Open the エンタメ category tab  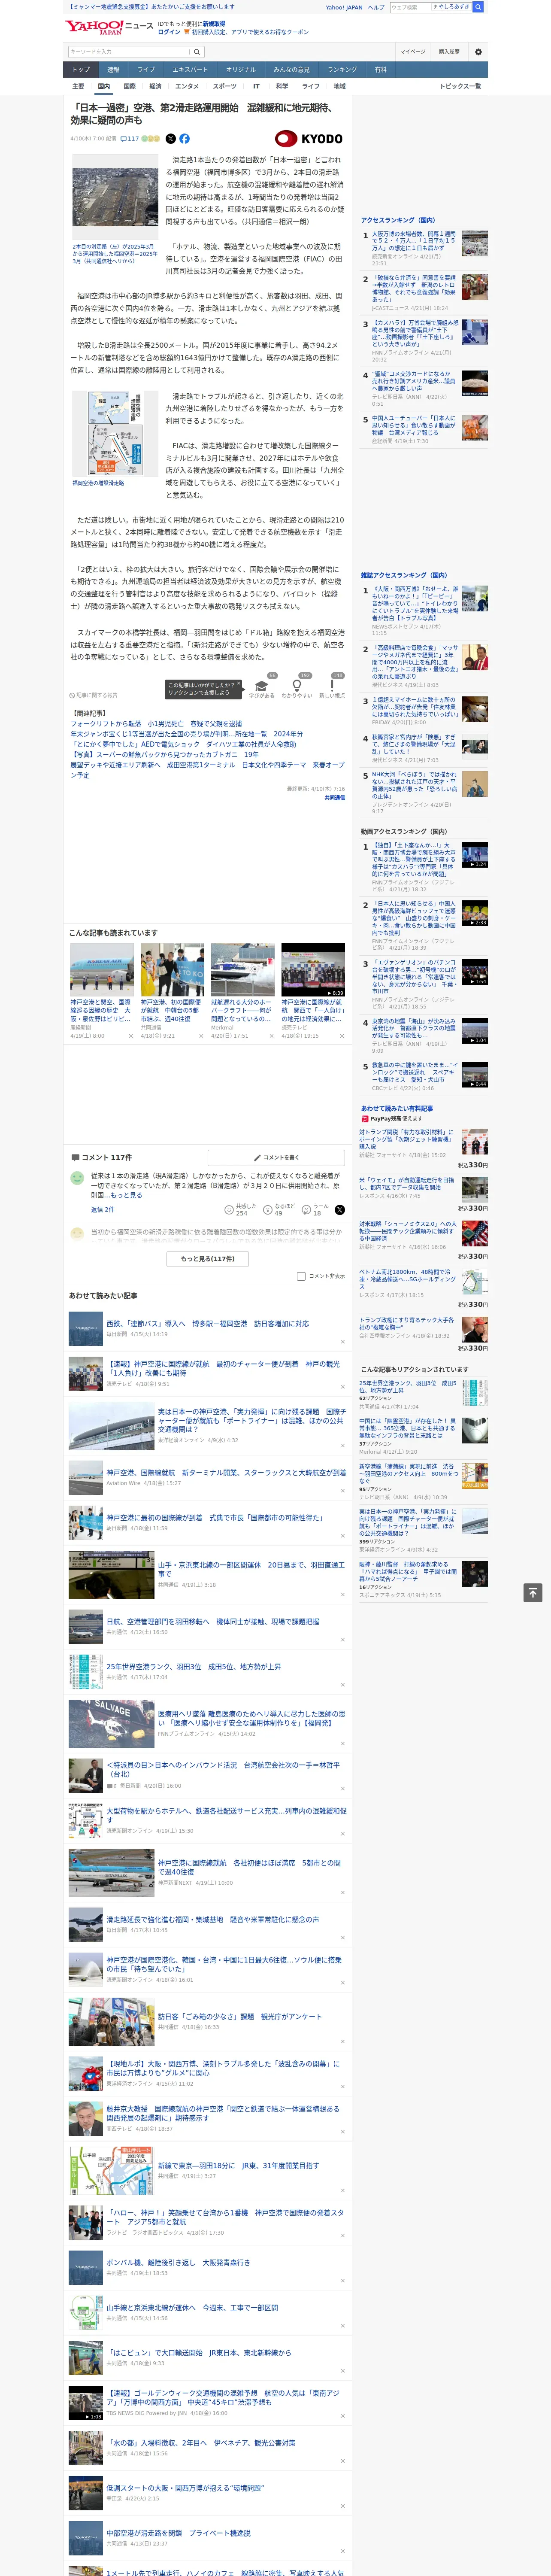187,86
